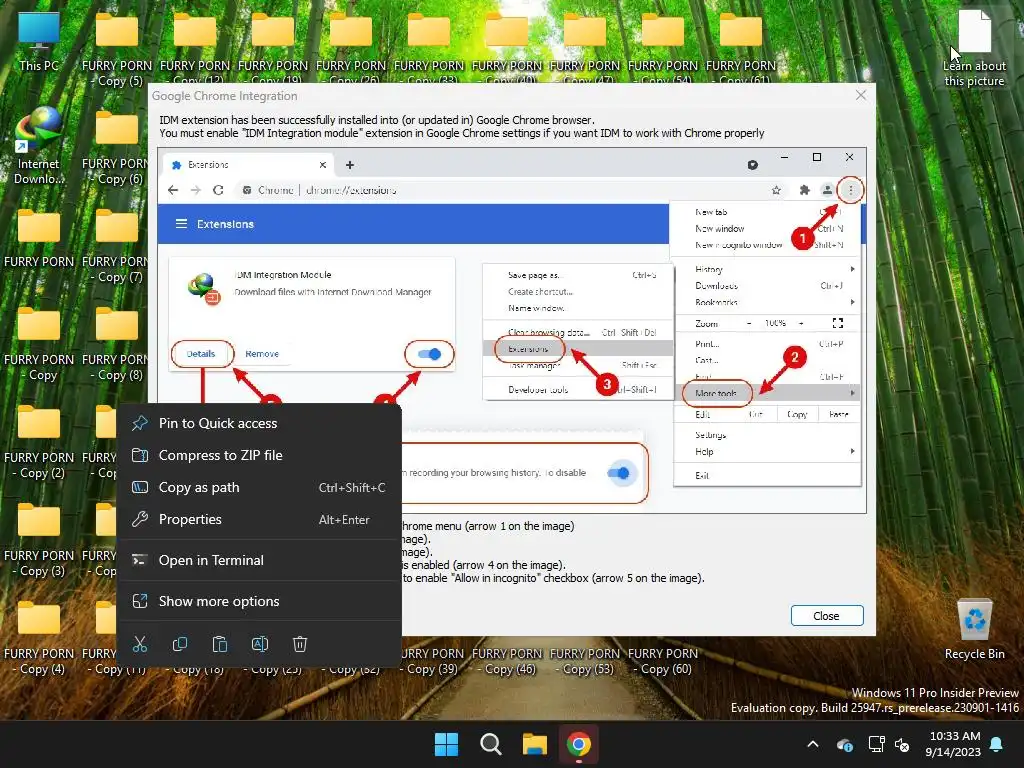This screenshot has width=1024, height=768.
Task: Click the OneDrive cloud tray icon
Action: tap(844, 744)
